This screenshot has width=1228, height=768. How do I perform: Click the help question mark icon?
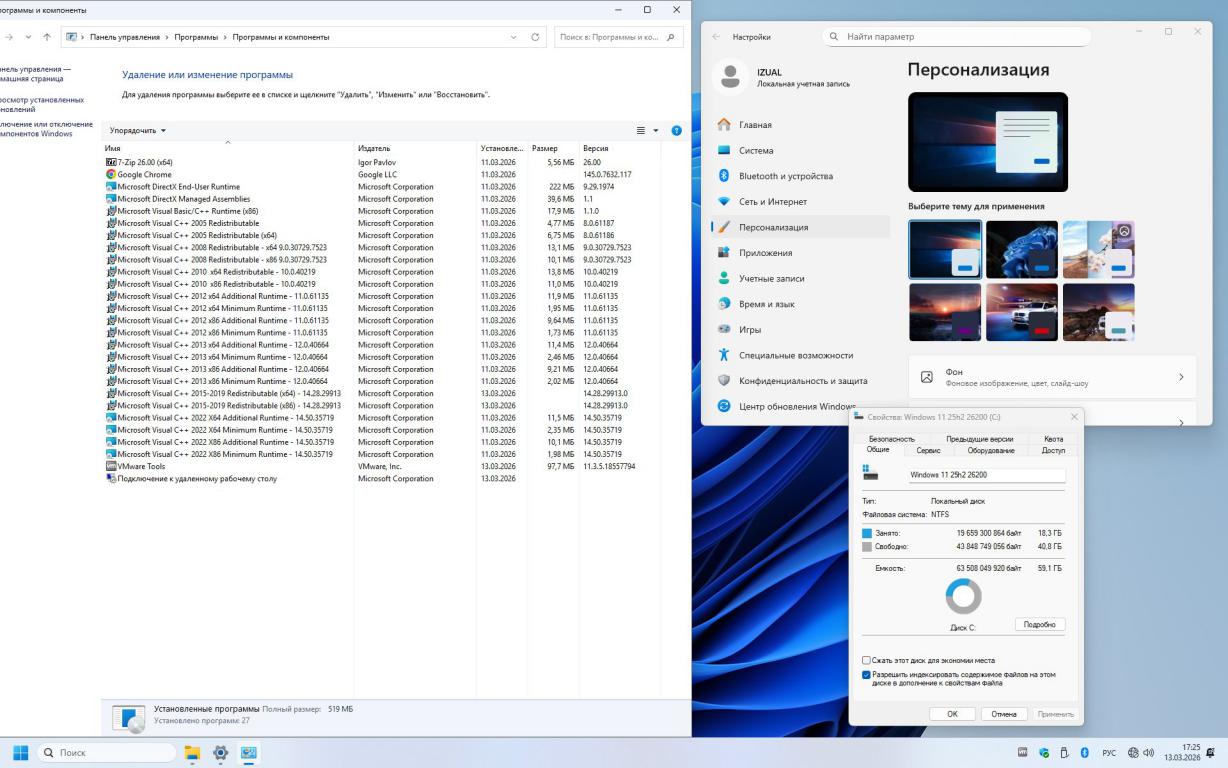click(x=677, y=131)
